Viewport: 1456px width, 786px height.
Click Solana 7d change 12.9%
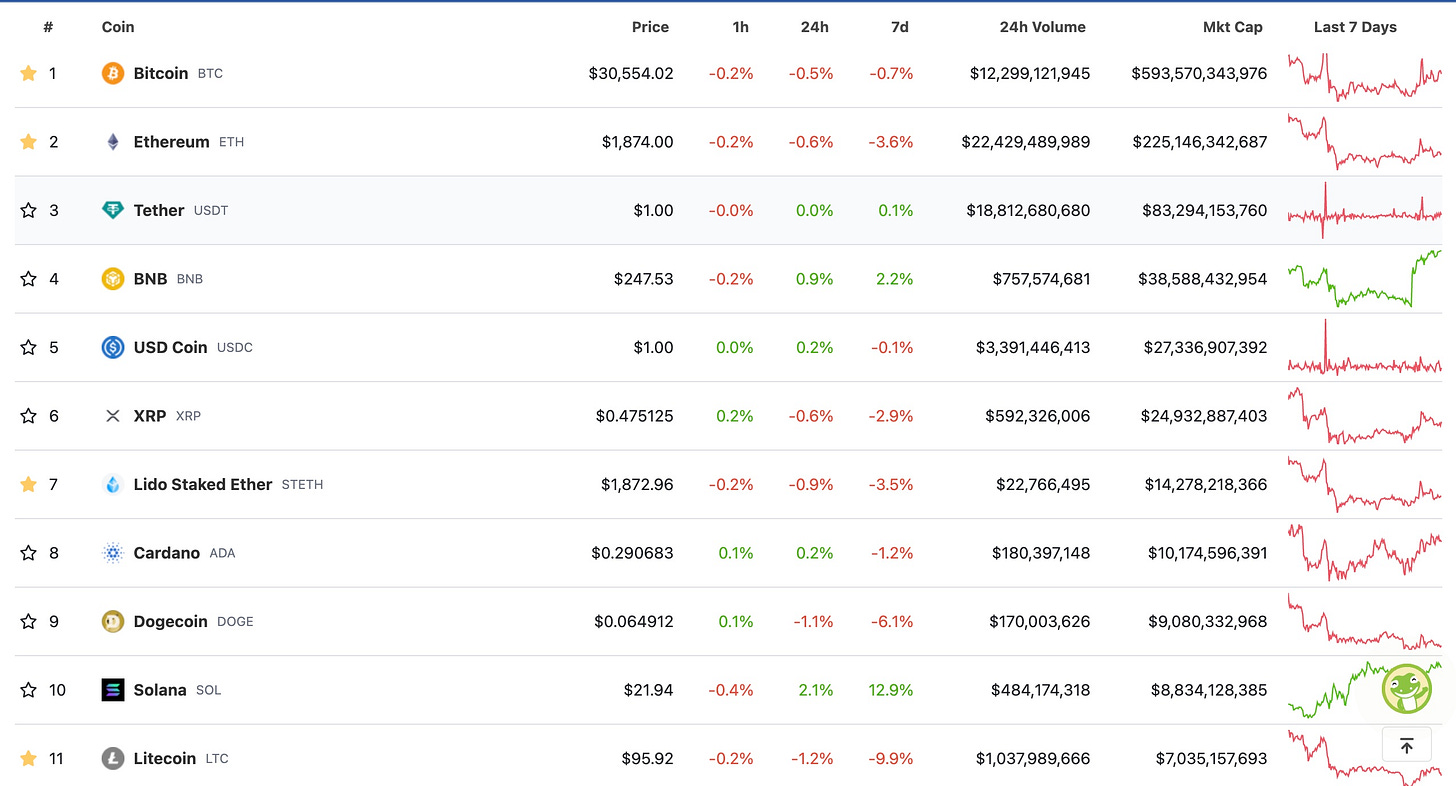click(892, 690)
